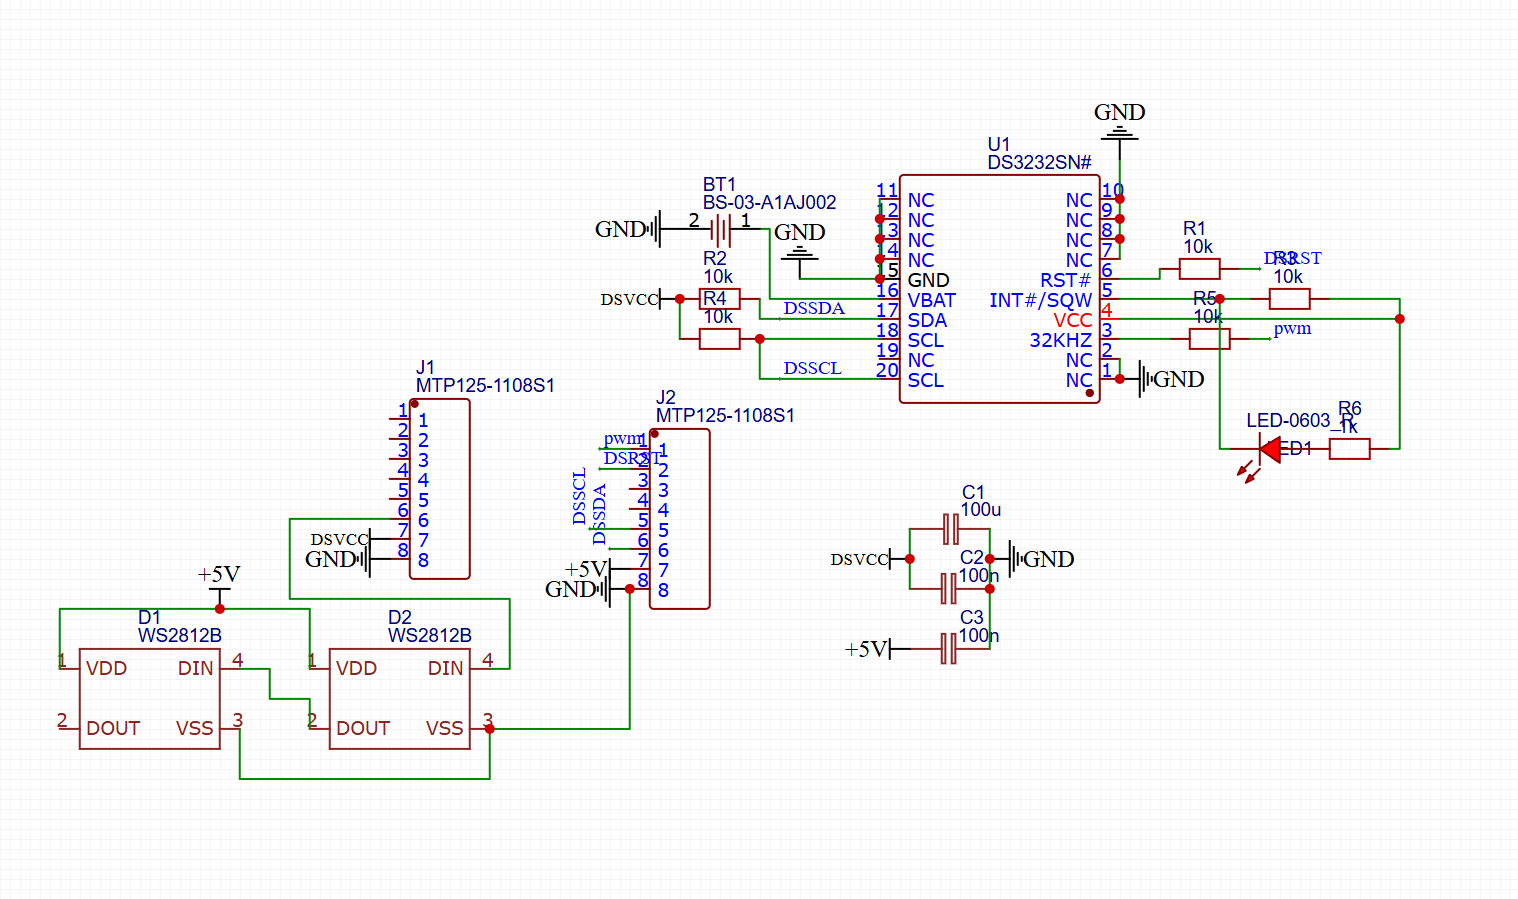Click the pwm net label by R5
Screen dimensions: 1518x899
[x=1292, y=329]
